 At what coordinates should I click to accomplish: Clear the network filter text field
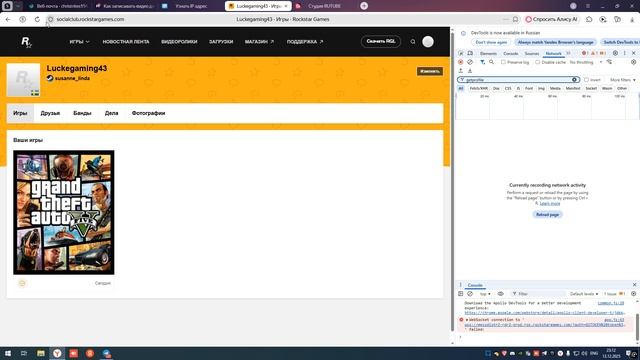(574, 80)
